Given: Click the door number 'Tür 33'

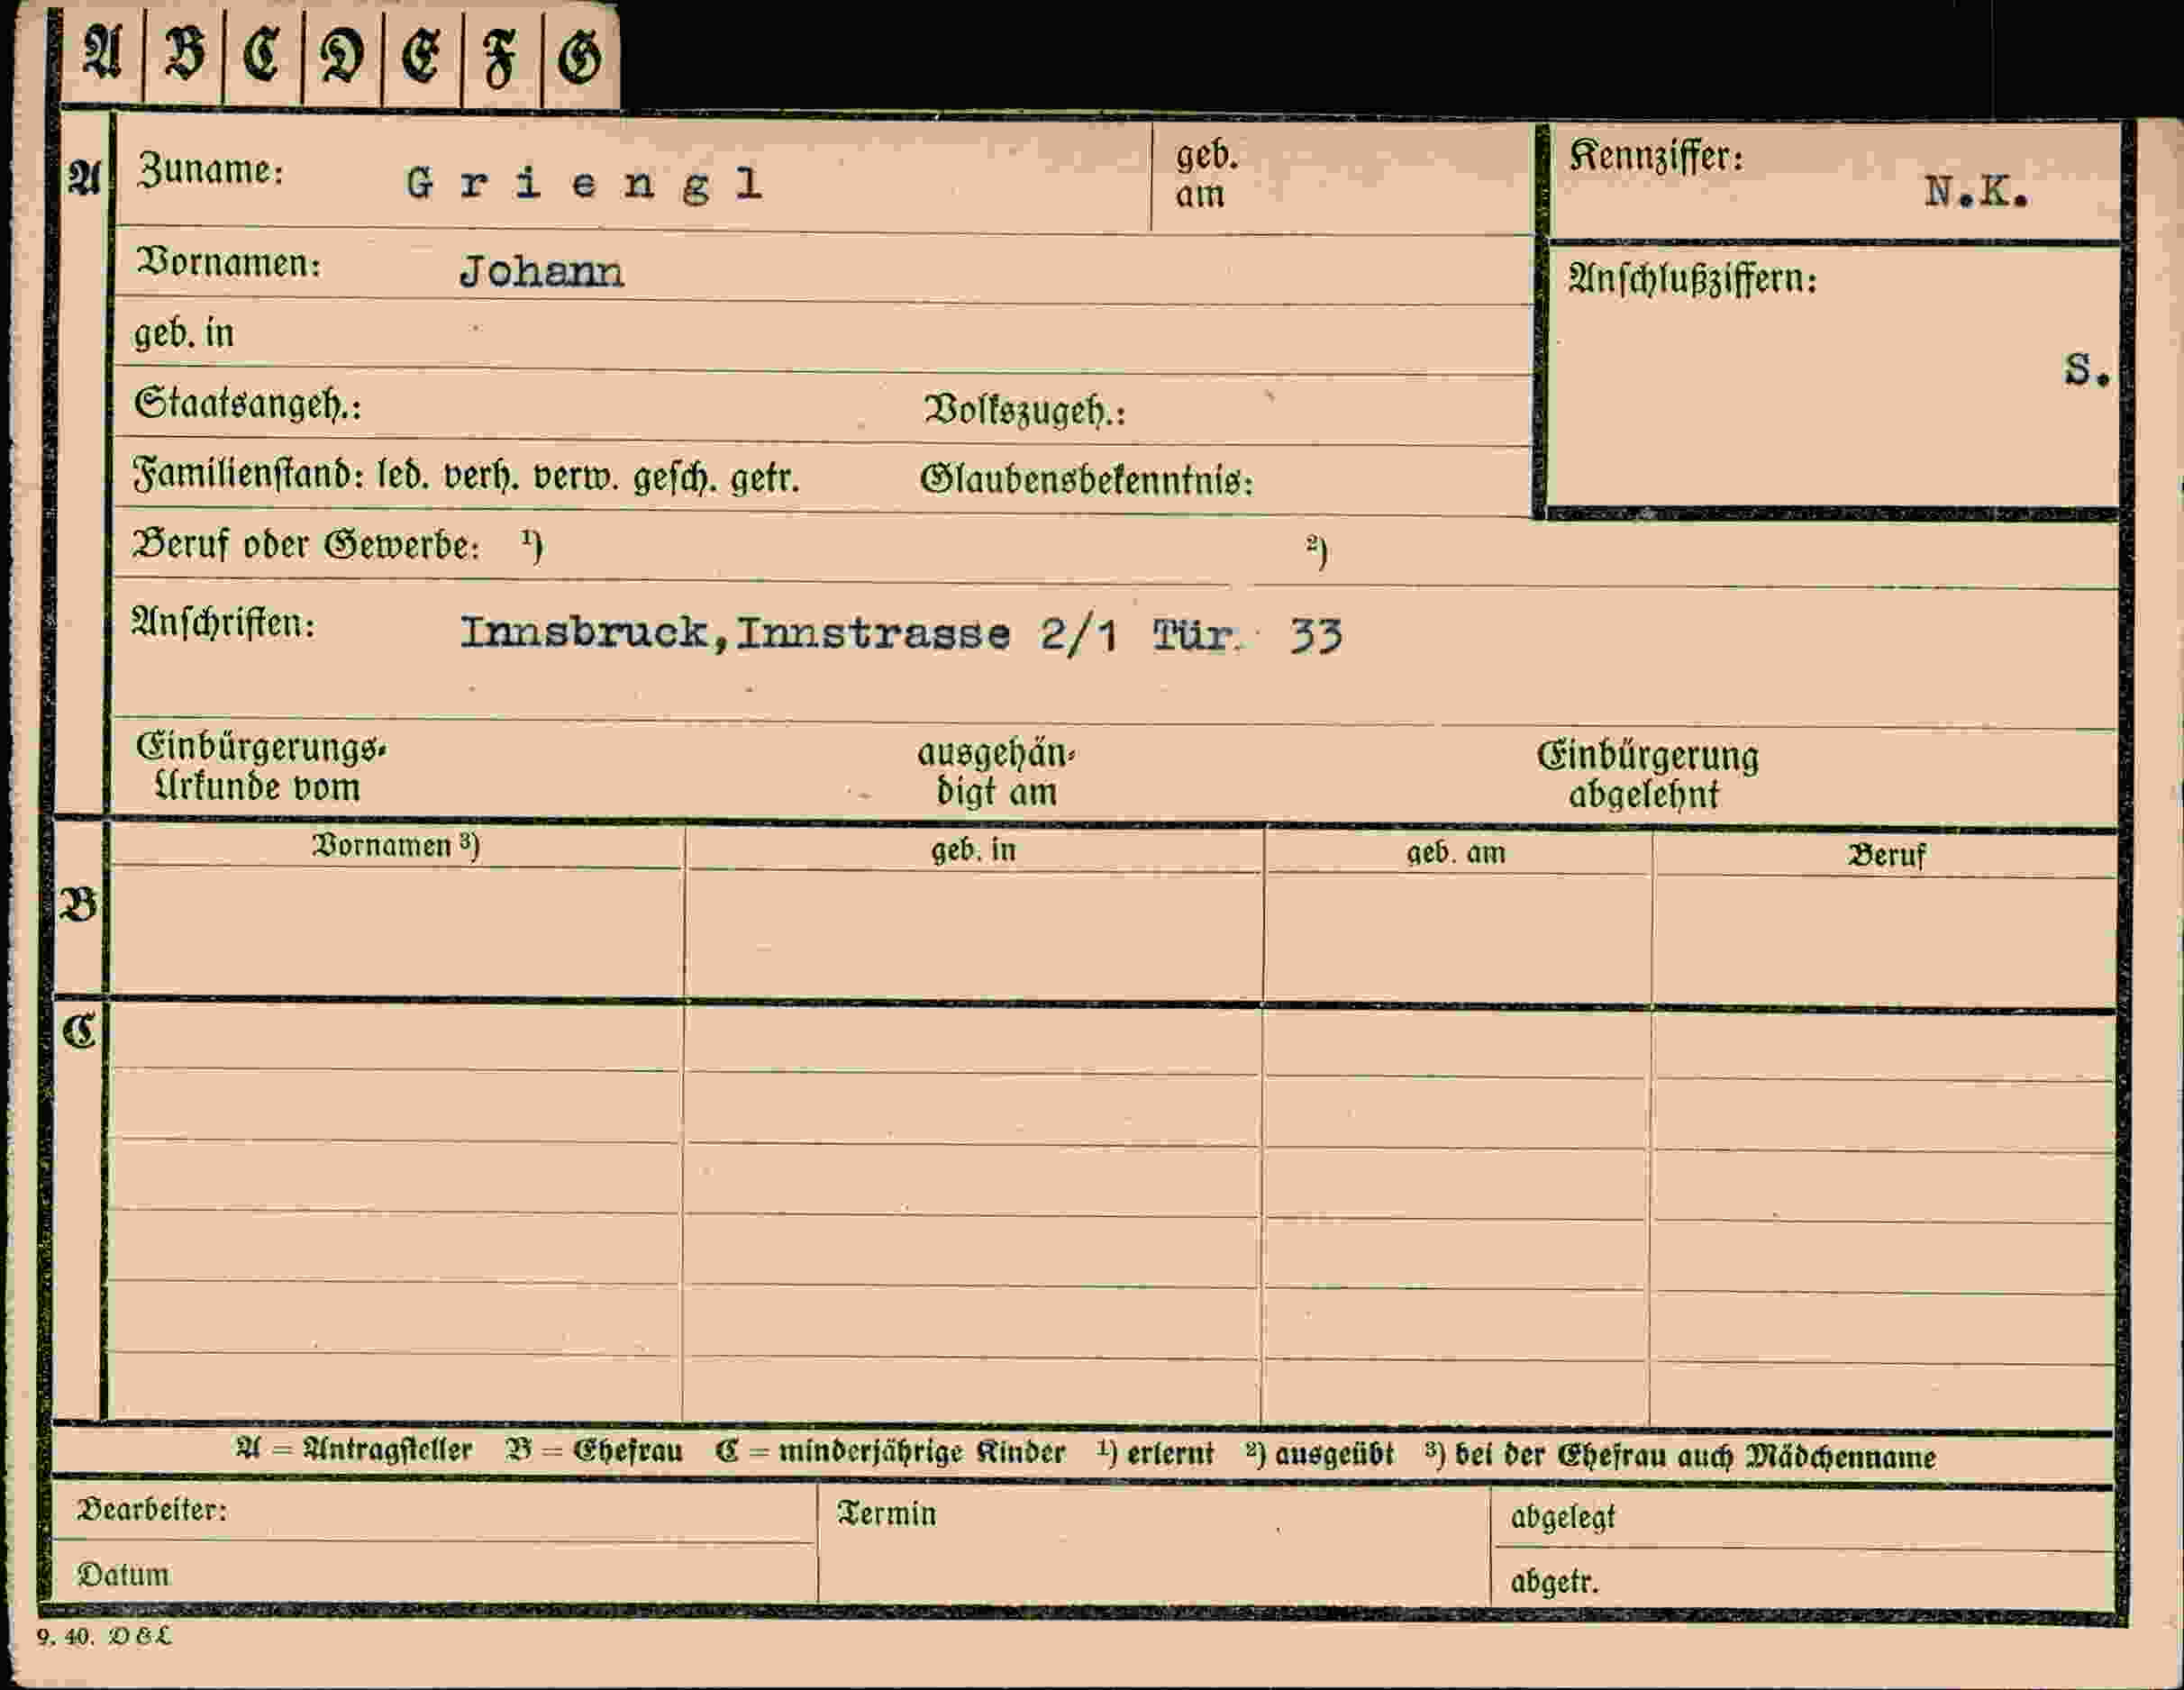Looking at the screenshot, I should [1247, 636].
